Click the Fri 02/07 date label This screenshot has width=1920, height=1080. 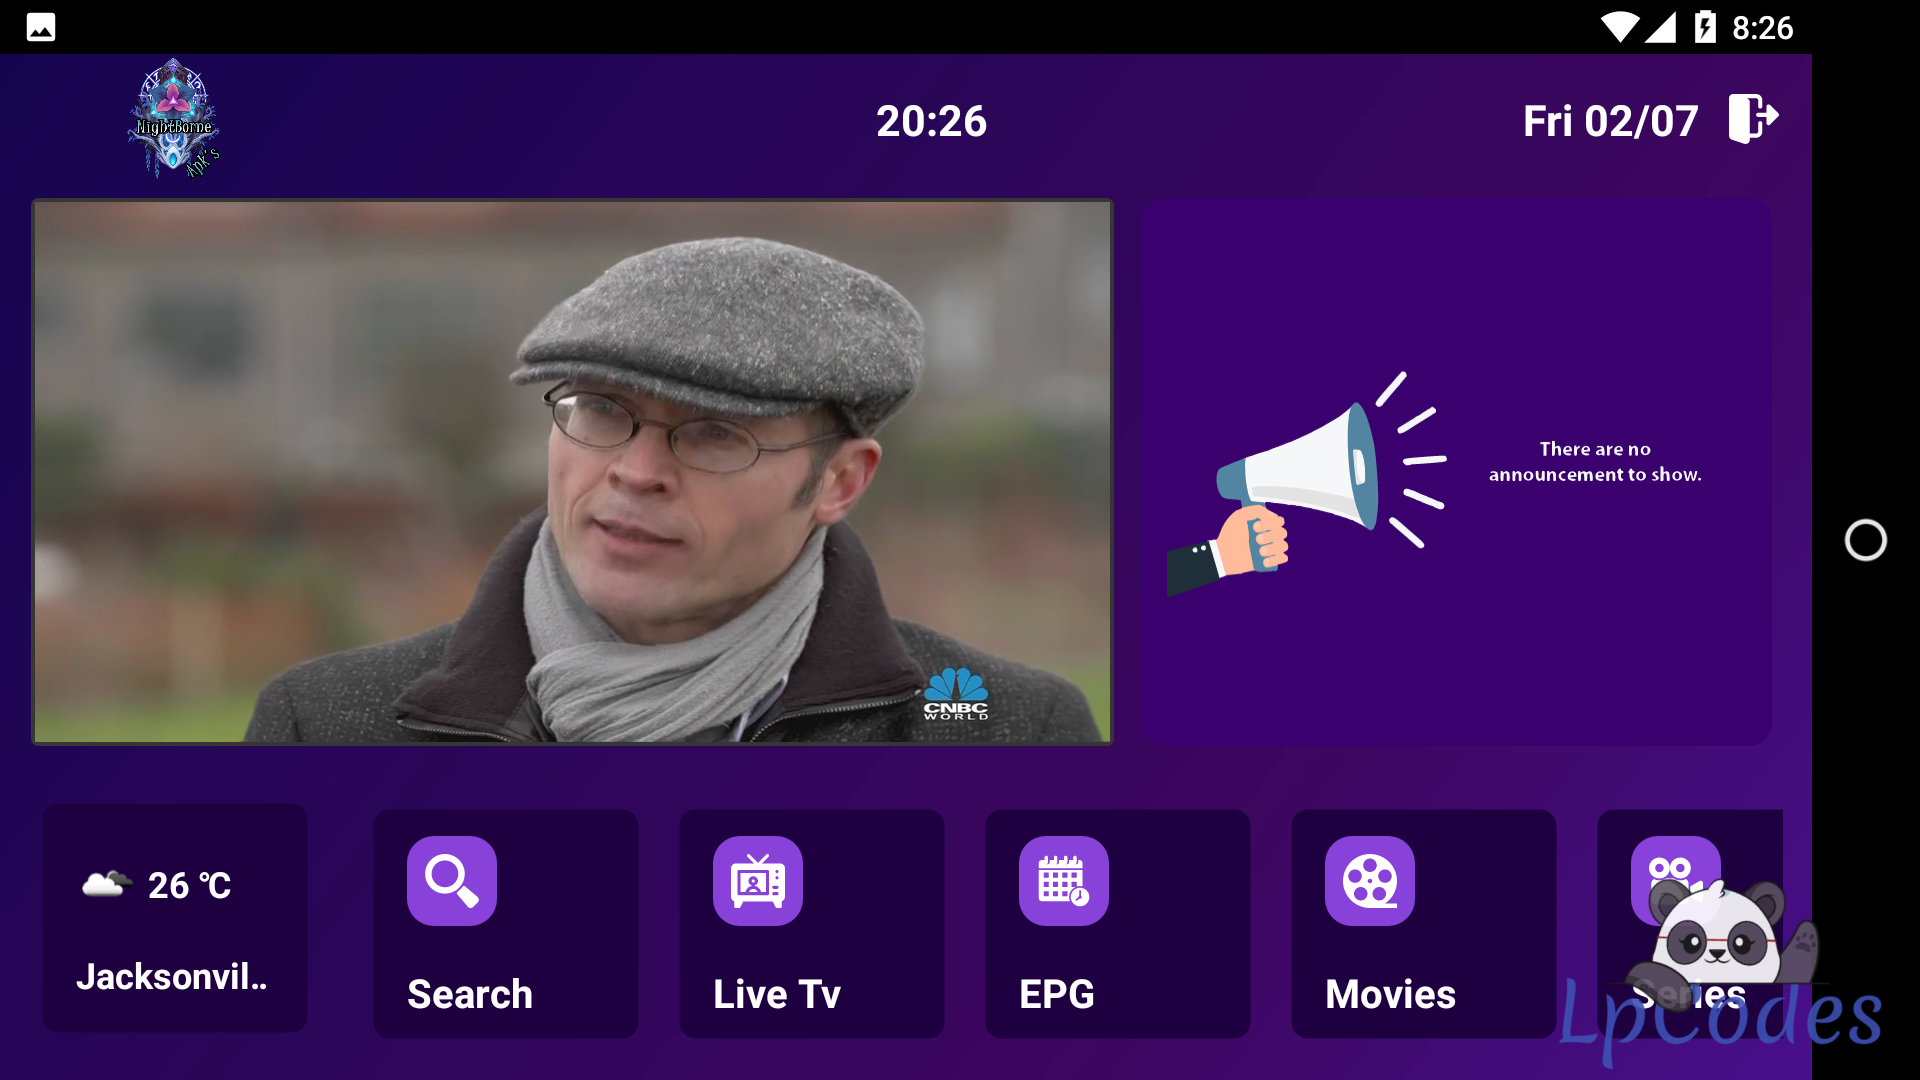(1610, 121)
